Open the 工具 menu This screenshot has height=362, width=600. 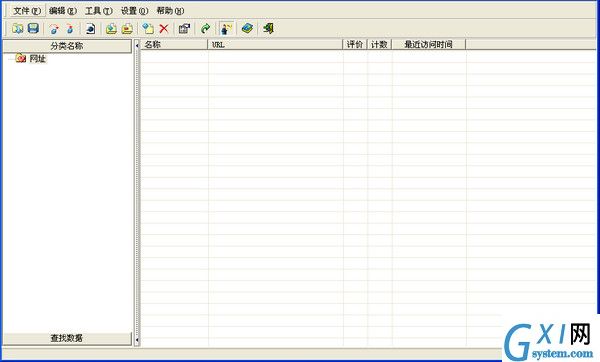tap(98, 11)
